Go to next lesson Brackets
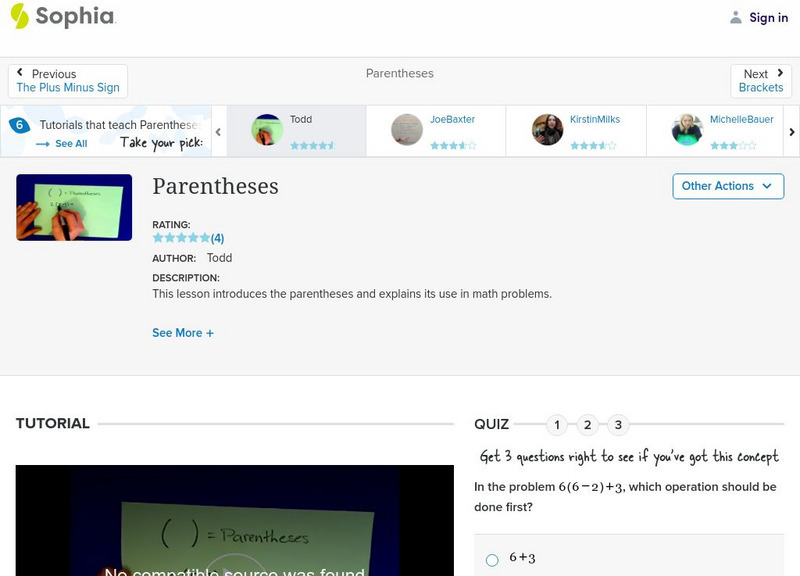The width and height of the screenshot is (800, 576). coord(761,81)
